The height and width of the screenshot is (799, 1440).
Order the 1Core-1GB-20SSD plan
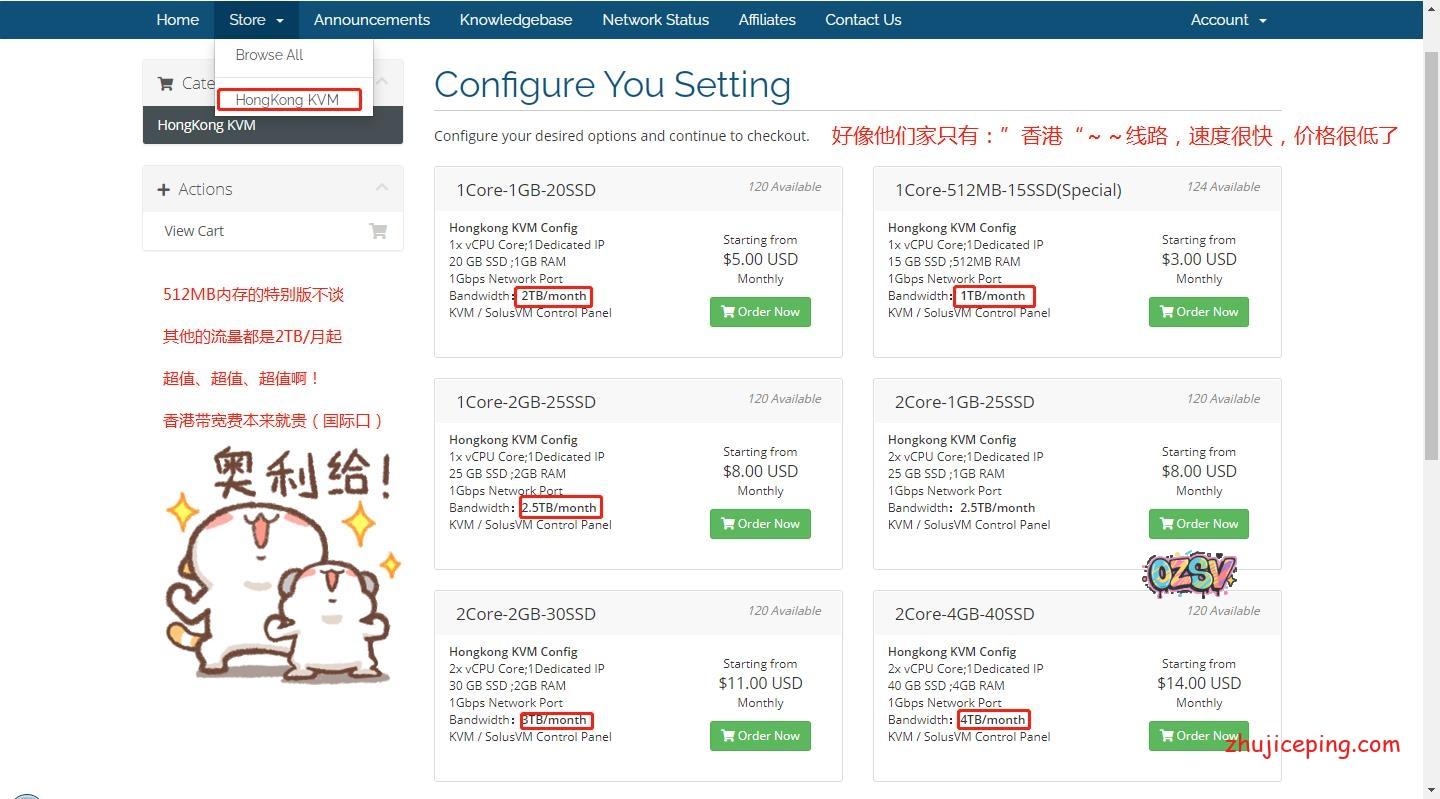pyautogui.click(x=760, y=312)
